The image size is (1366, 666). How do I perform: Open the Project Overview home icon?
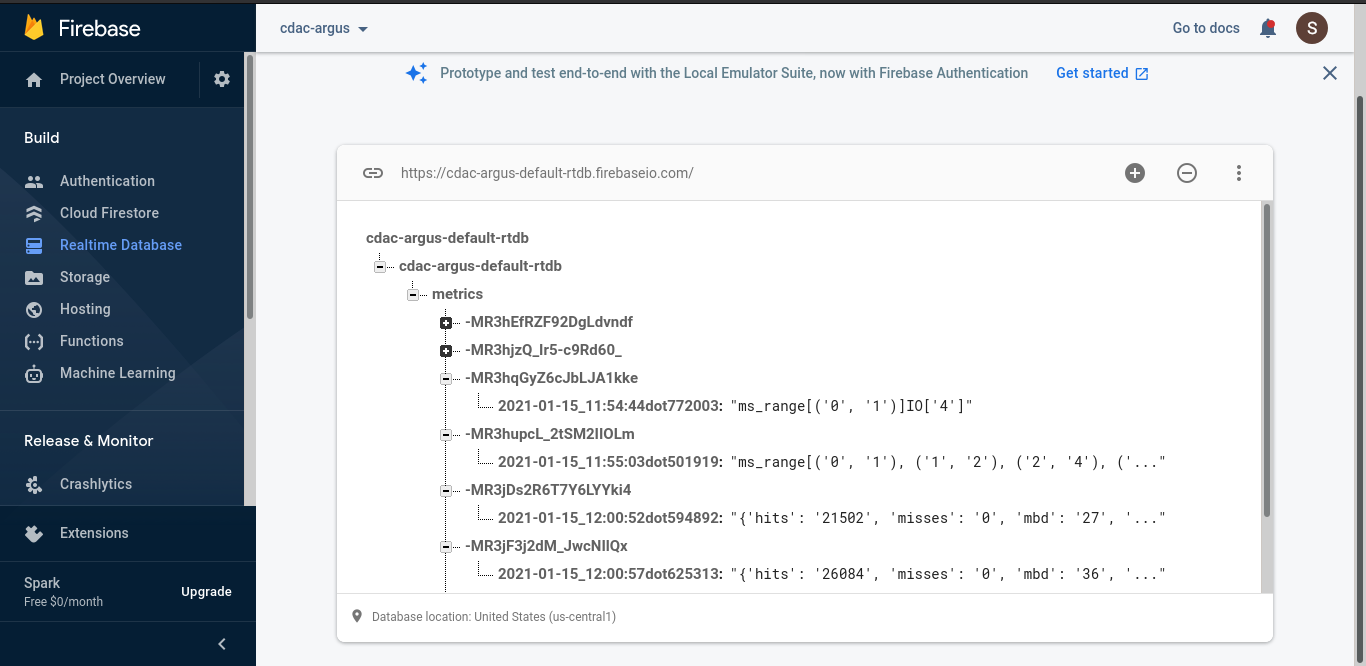(34, 80)
